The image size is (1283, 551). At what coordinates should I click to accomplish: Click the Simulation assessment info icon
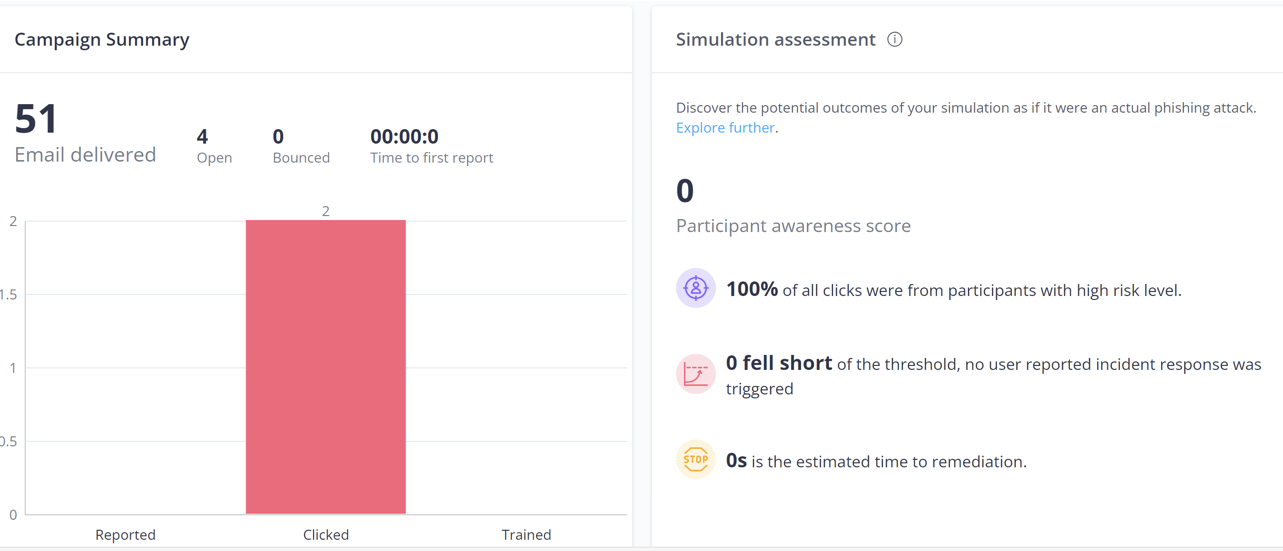(895, 40)
